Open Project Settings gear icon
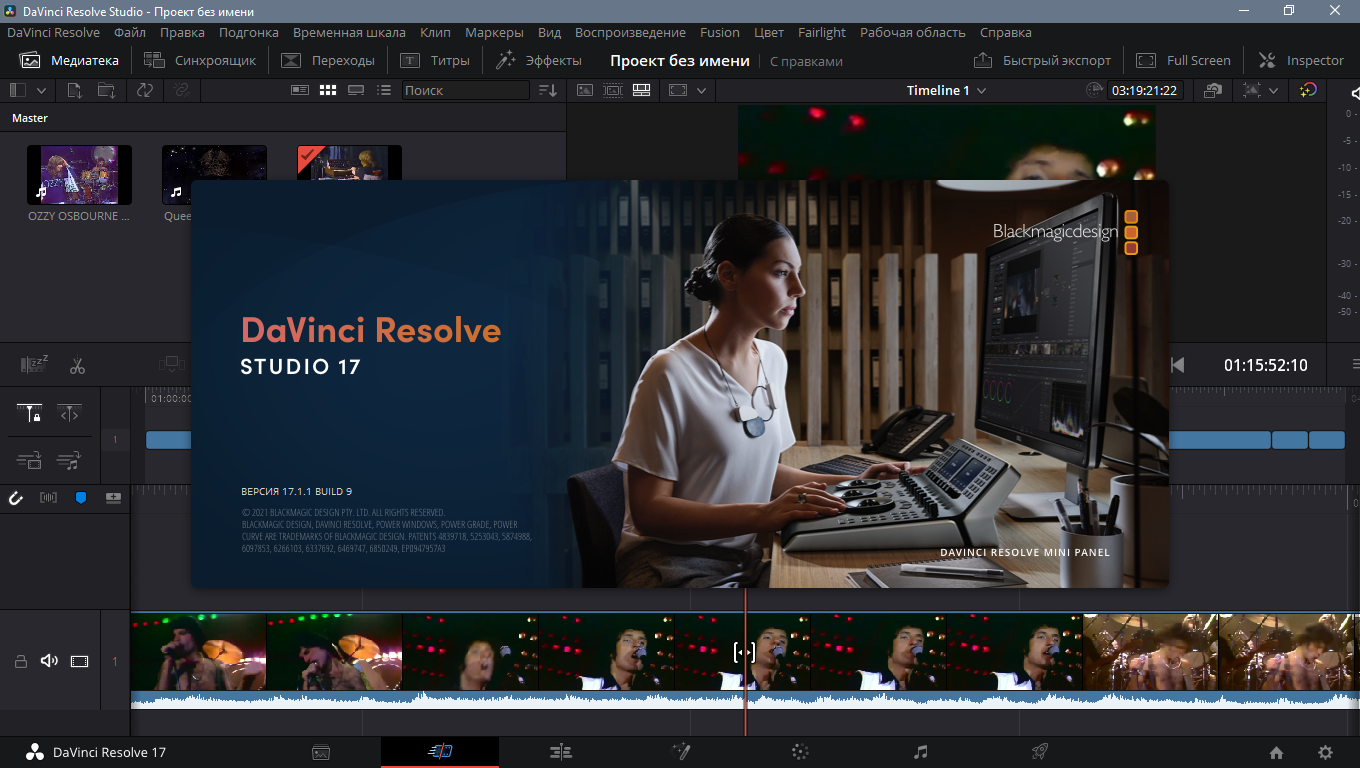 pos(1326,752)
